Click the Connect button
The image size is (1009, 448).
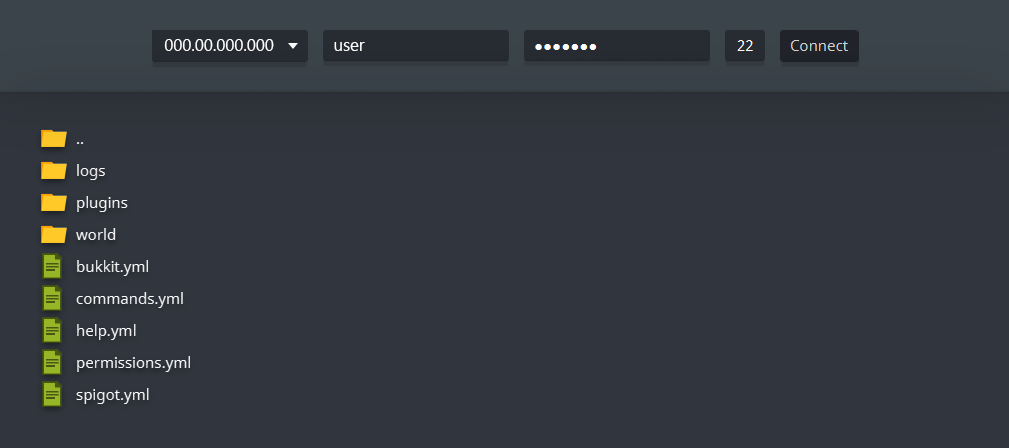(x=819, y=46)
